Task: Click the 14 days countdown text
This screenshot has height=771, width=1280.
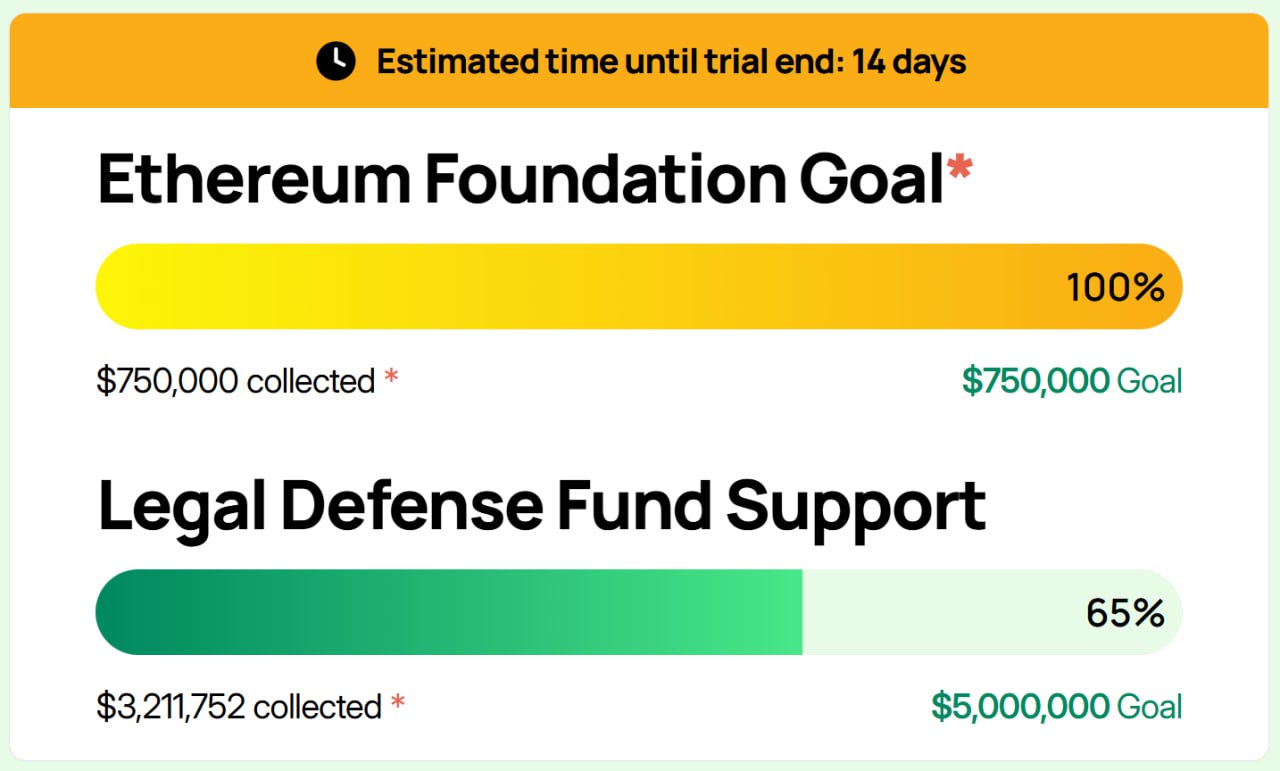Action: click(910, 62)
